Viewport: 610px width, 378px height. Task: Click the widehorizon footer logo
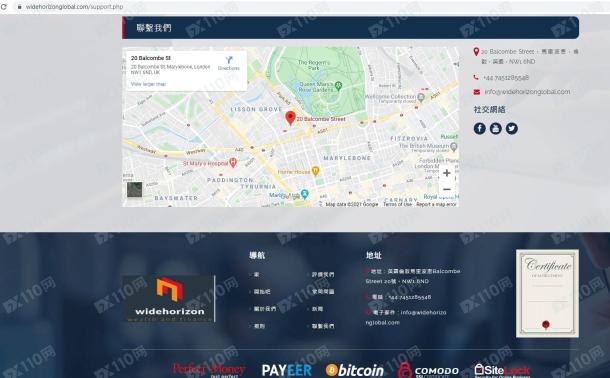pyautogui.click(x=169, y=299)
